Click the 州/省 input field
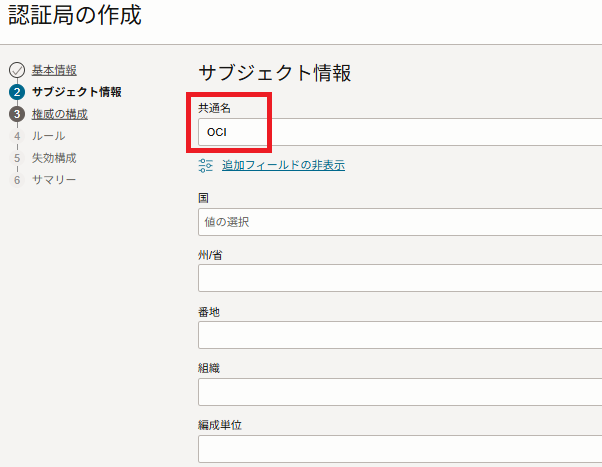This screenshot has height=467, width=602. coord(400,278)
